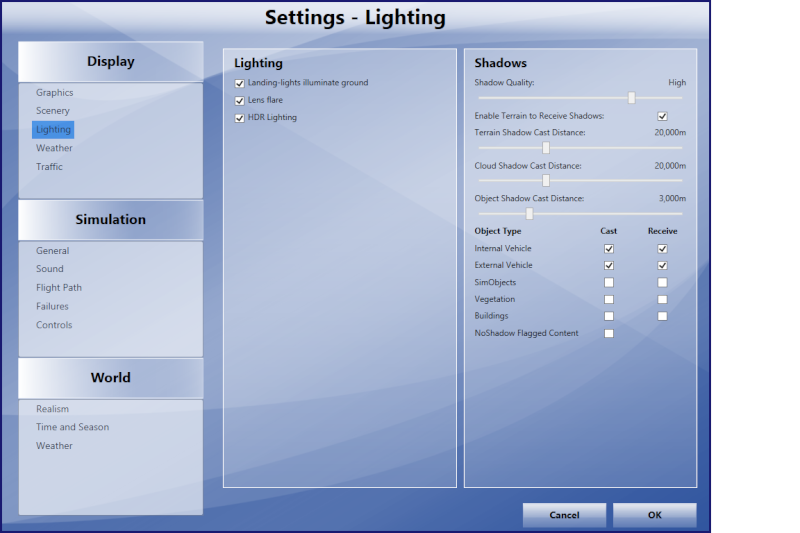Enable SimObjects Cast shadows
Viewport: 800px width, 533px height.
click(x=609, y=283)
